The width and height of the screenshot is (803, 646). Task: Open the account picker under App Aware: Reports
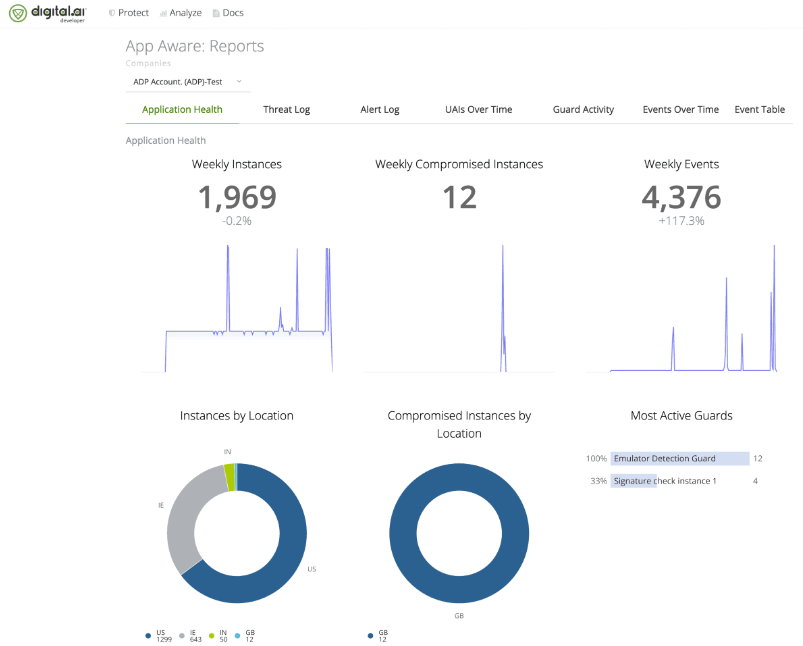pyautogui.click(x=185, y=81)
